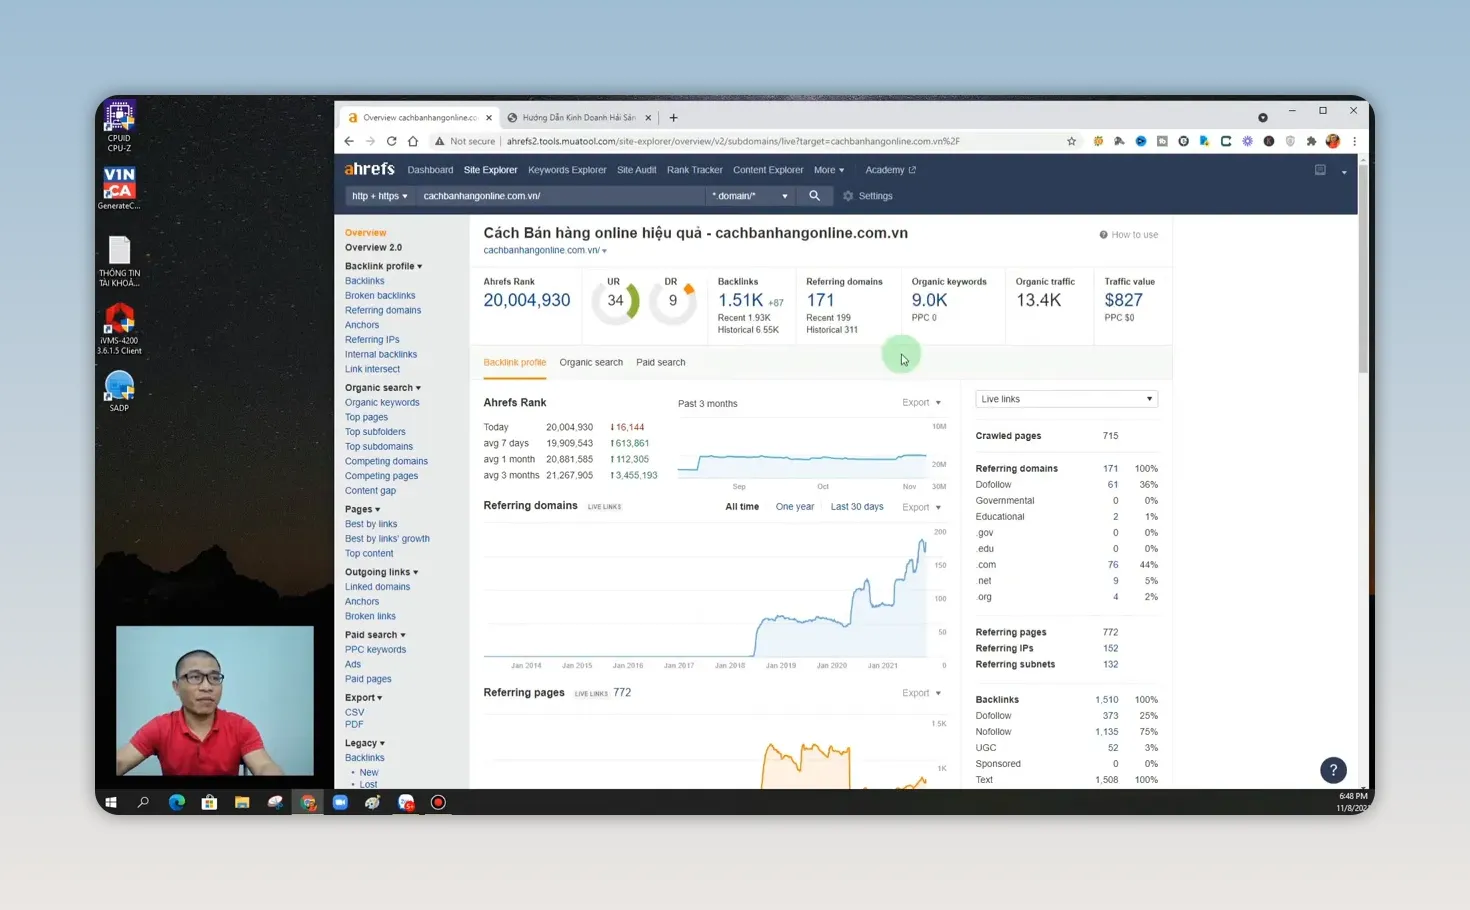Open the http + https protocol dropdown
1470x910 pixels.
tap(380, 196)
